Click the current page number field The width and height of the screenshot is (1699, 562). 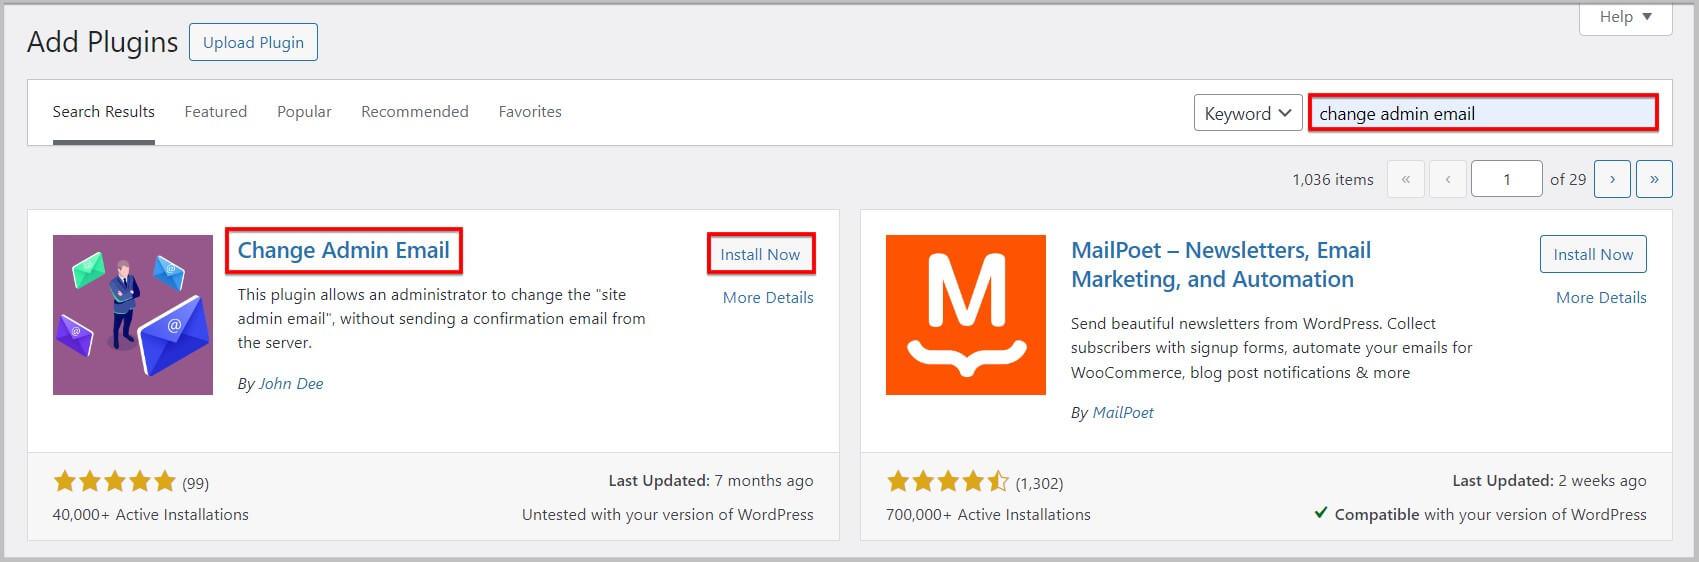coord(1507,179)
